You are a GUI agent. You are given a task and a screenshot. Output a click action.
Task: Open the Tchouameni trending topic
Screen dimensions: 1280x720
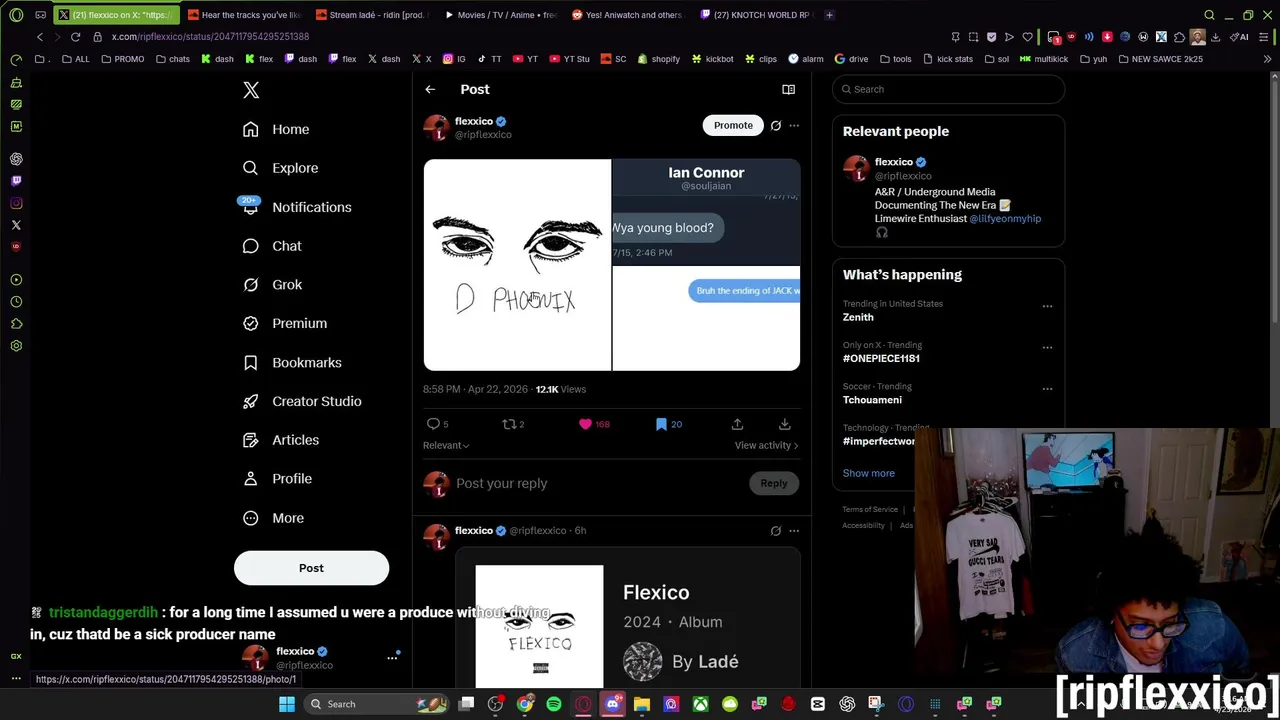tap(872, 400)
